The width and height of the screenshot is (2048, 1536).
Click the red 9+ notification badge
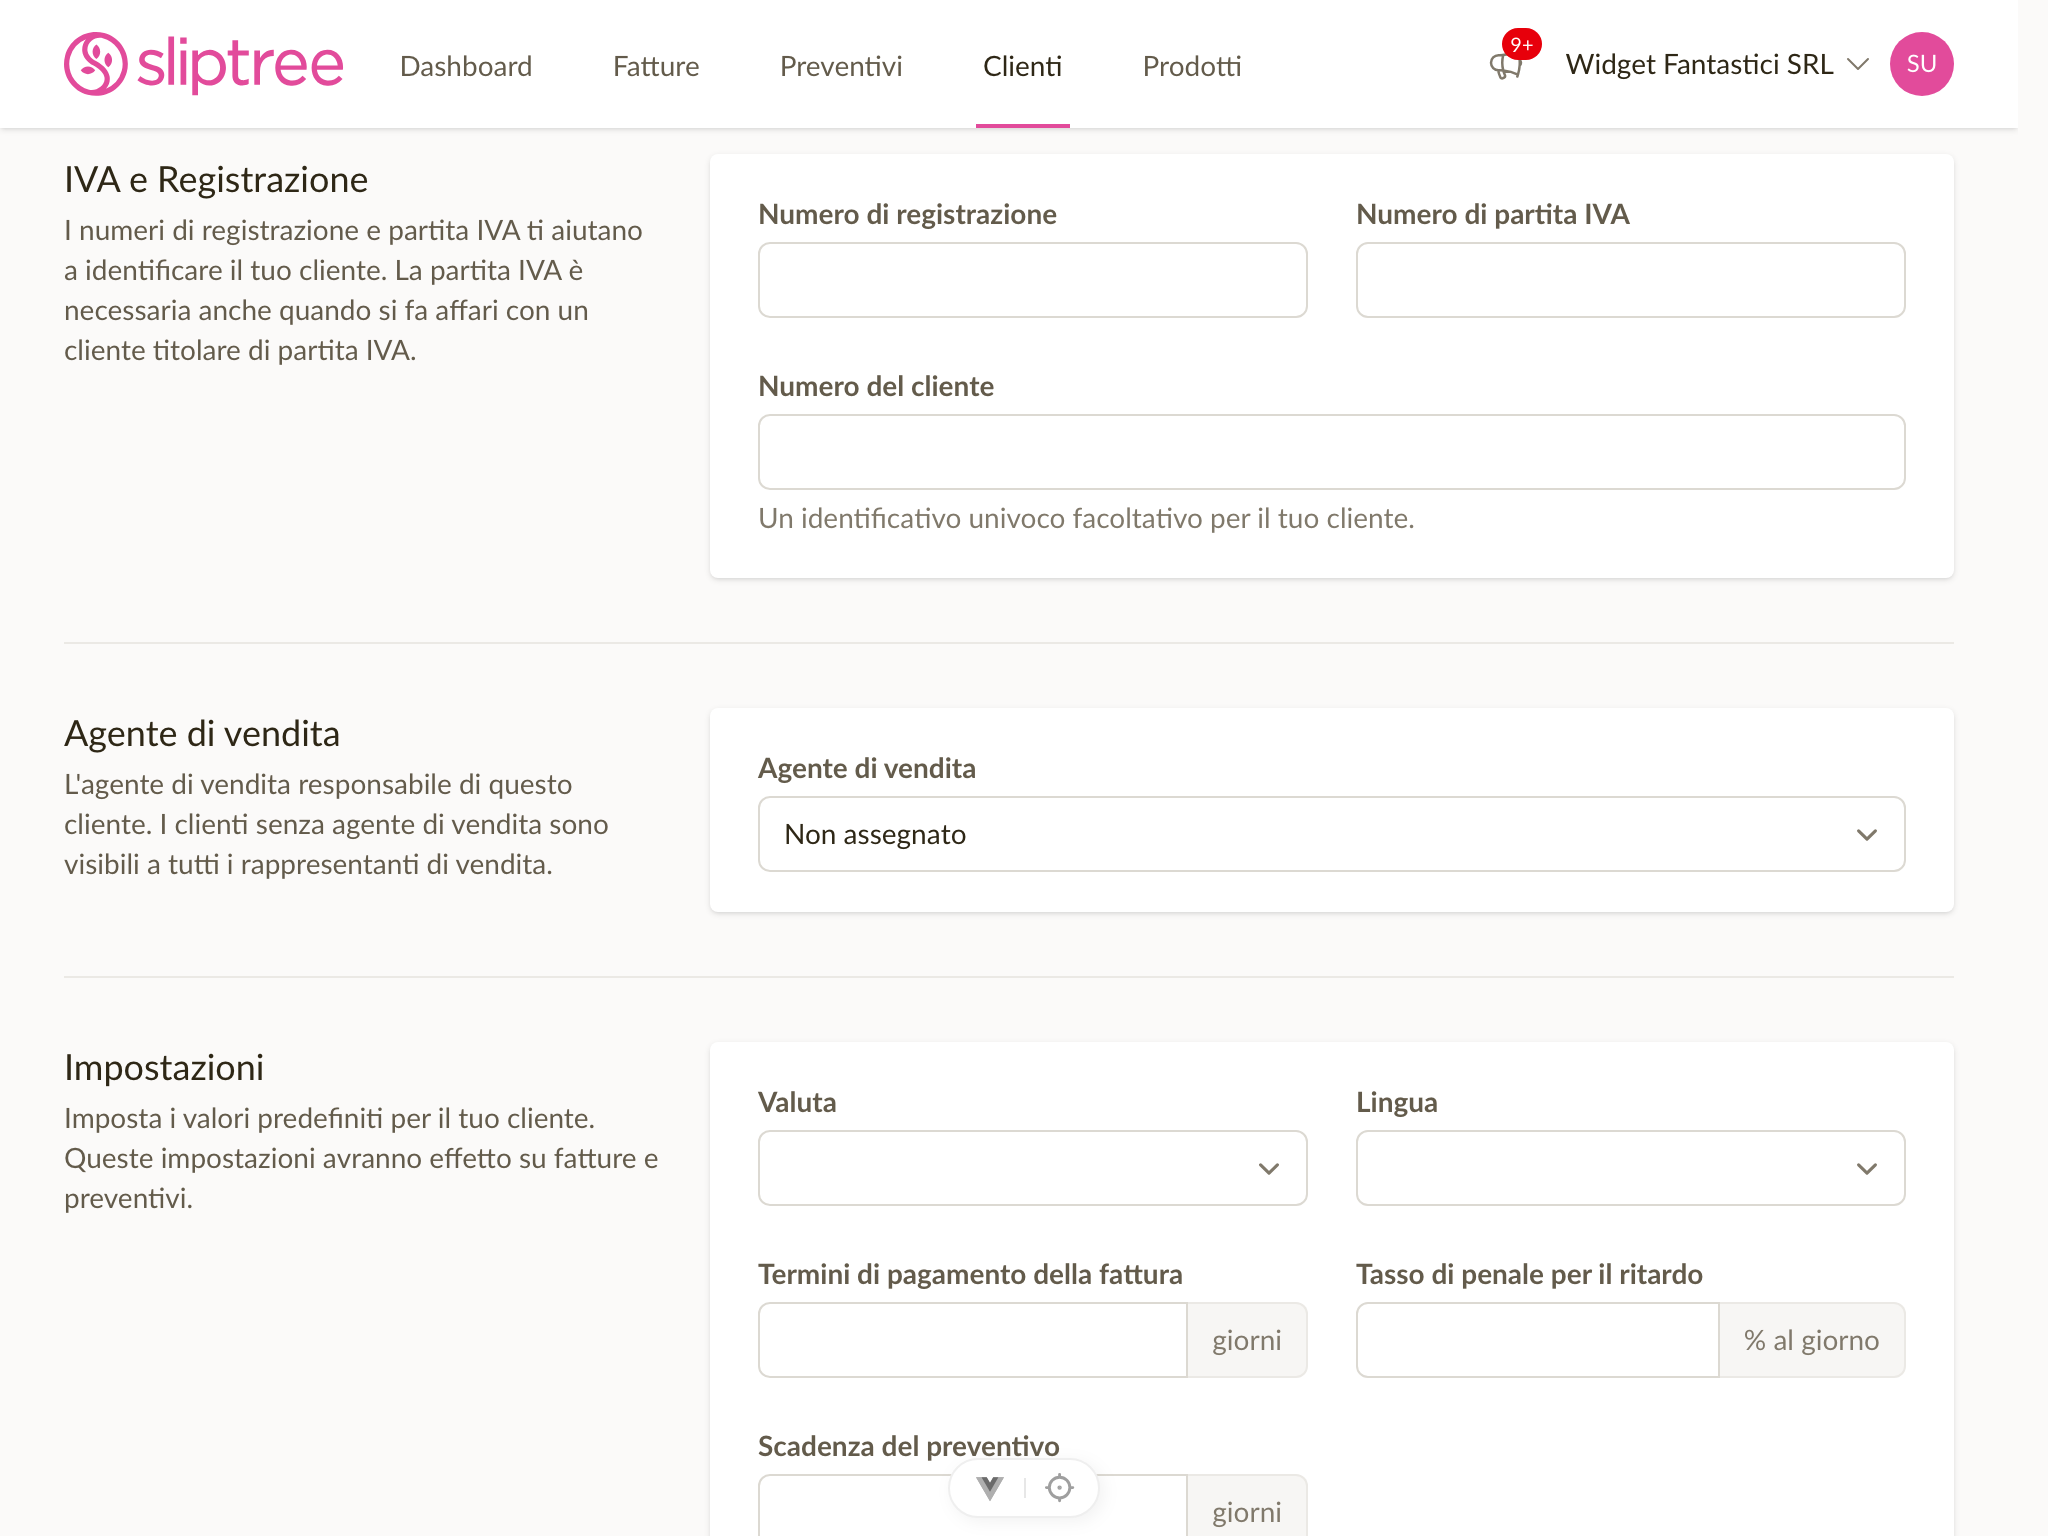(x=1521, y=44)
